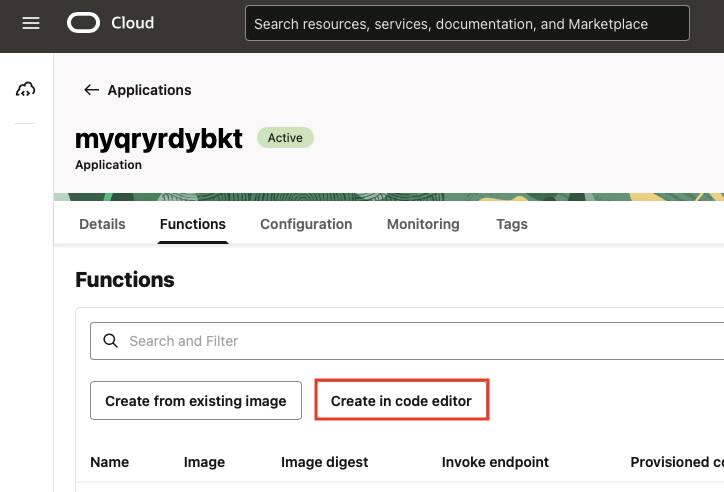Viewport: 724px width, 492px height.
Task: Click the Image digest column header
Action: pos(325,462)
